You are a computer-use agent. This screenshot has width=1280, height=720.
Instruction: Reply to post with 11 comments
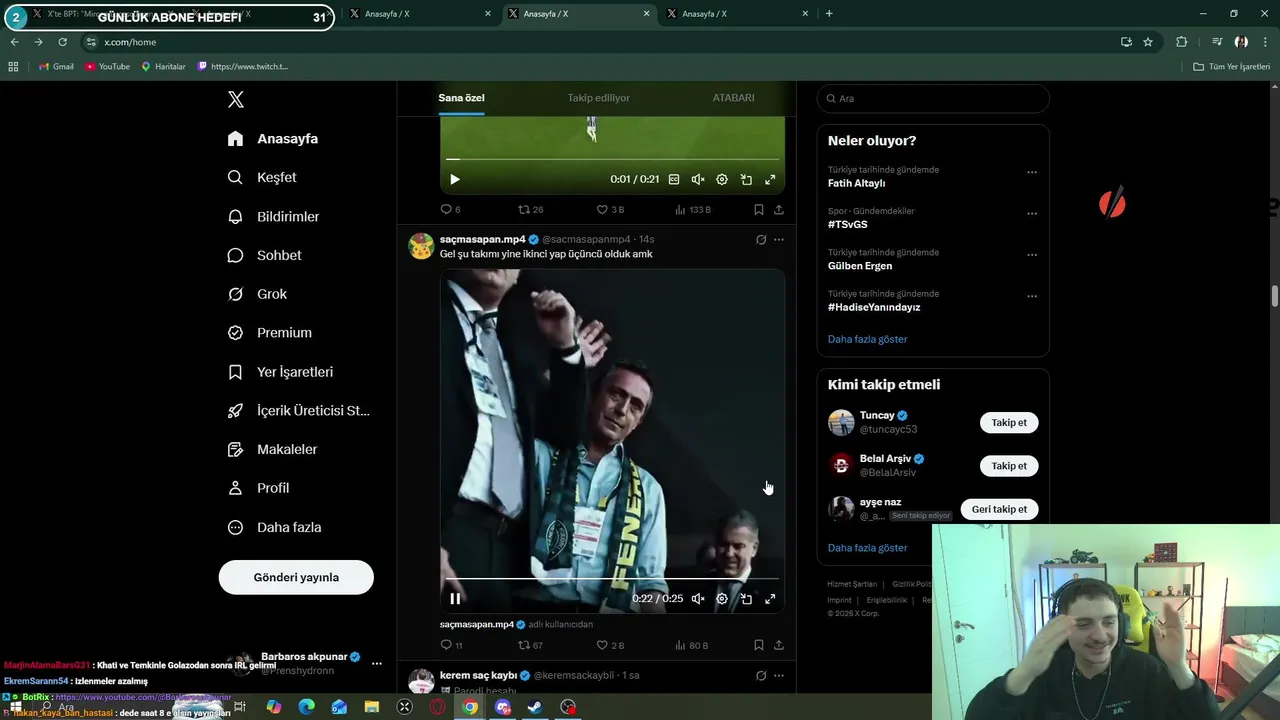[451, 645]
